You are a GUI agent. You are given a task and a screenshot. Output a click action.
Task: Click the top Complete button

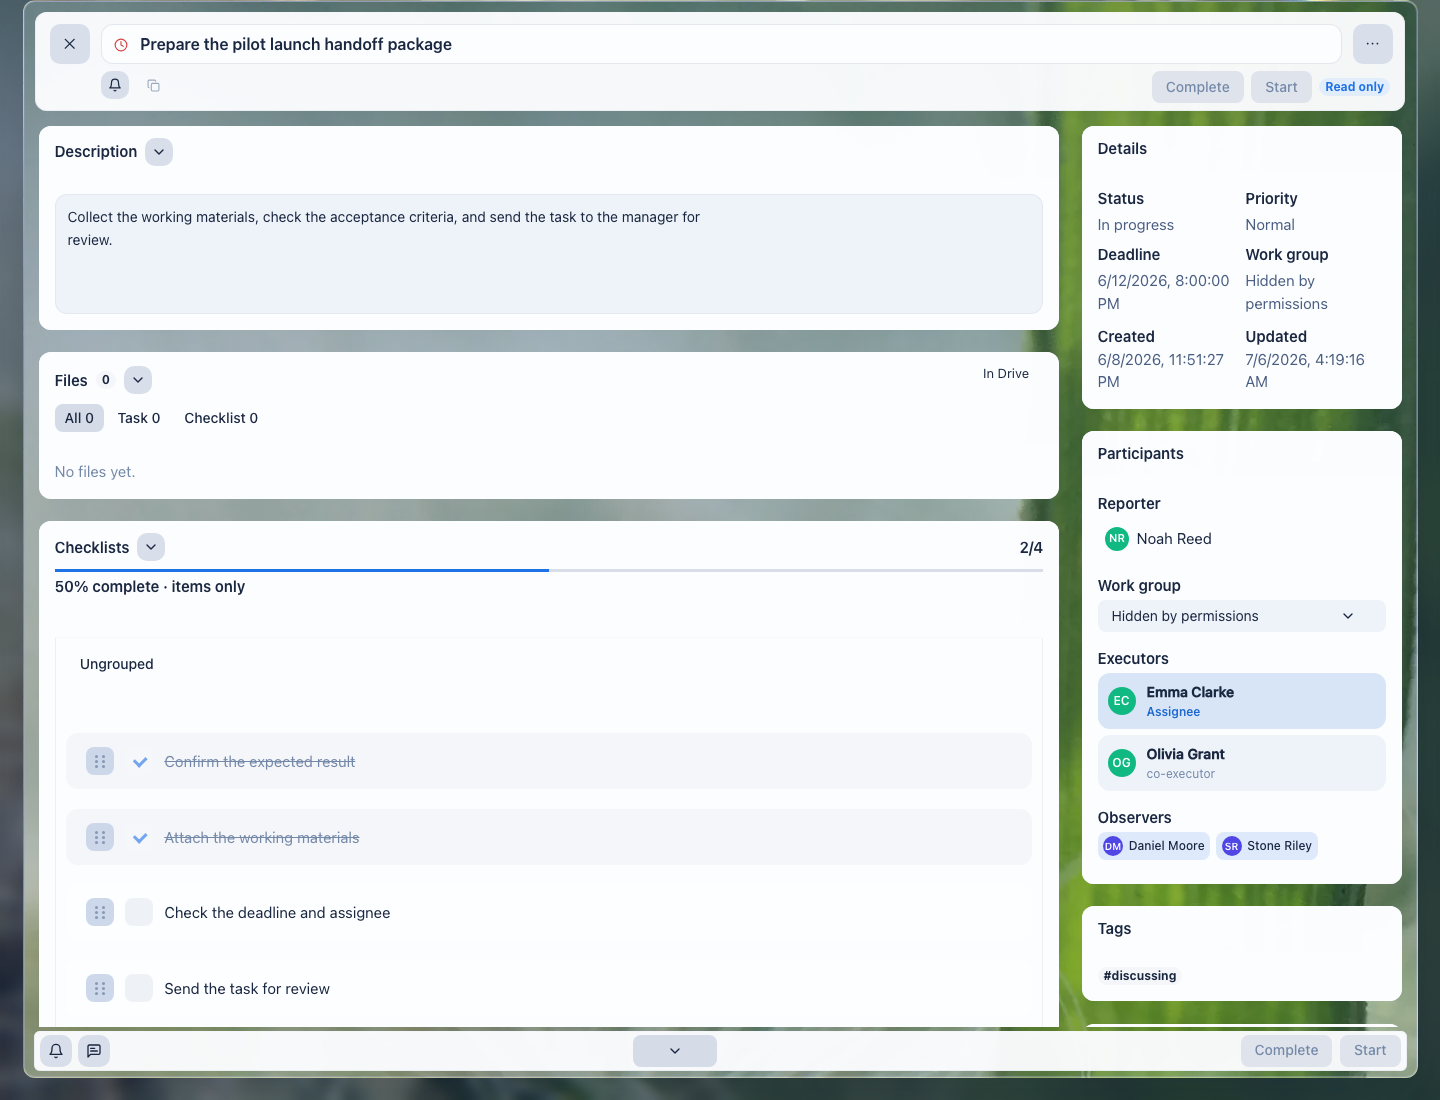pos(1197,87)
